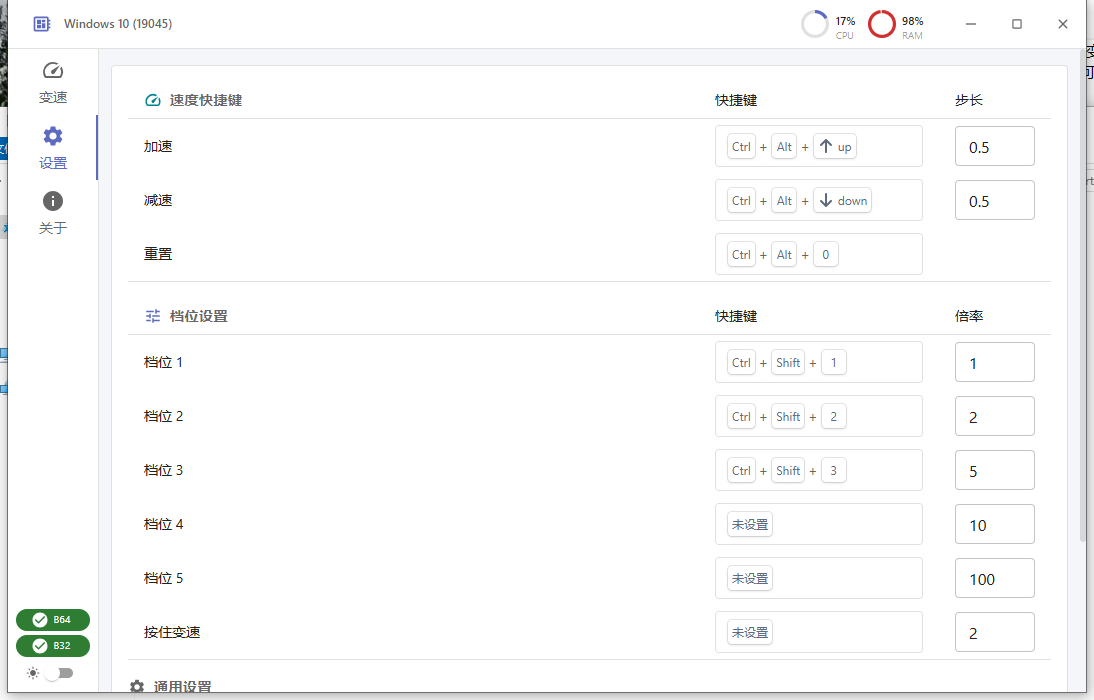Toggle the light/dark theme switch
This screenshot has height=700, width=1094.
59,673
